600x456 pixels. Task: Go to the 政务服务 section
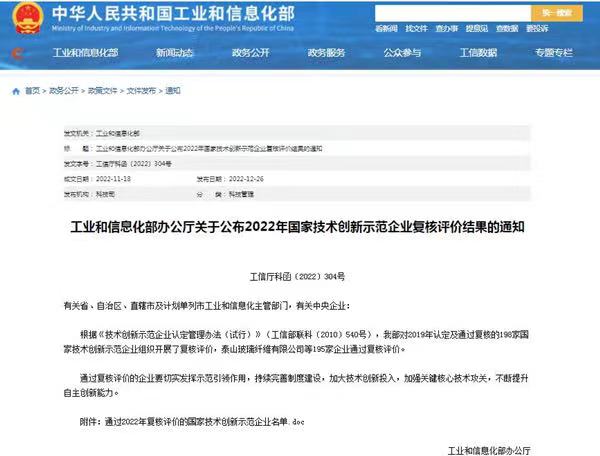point(328,52)
